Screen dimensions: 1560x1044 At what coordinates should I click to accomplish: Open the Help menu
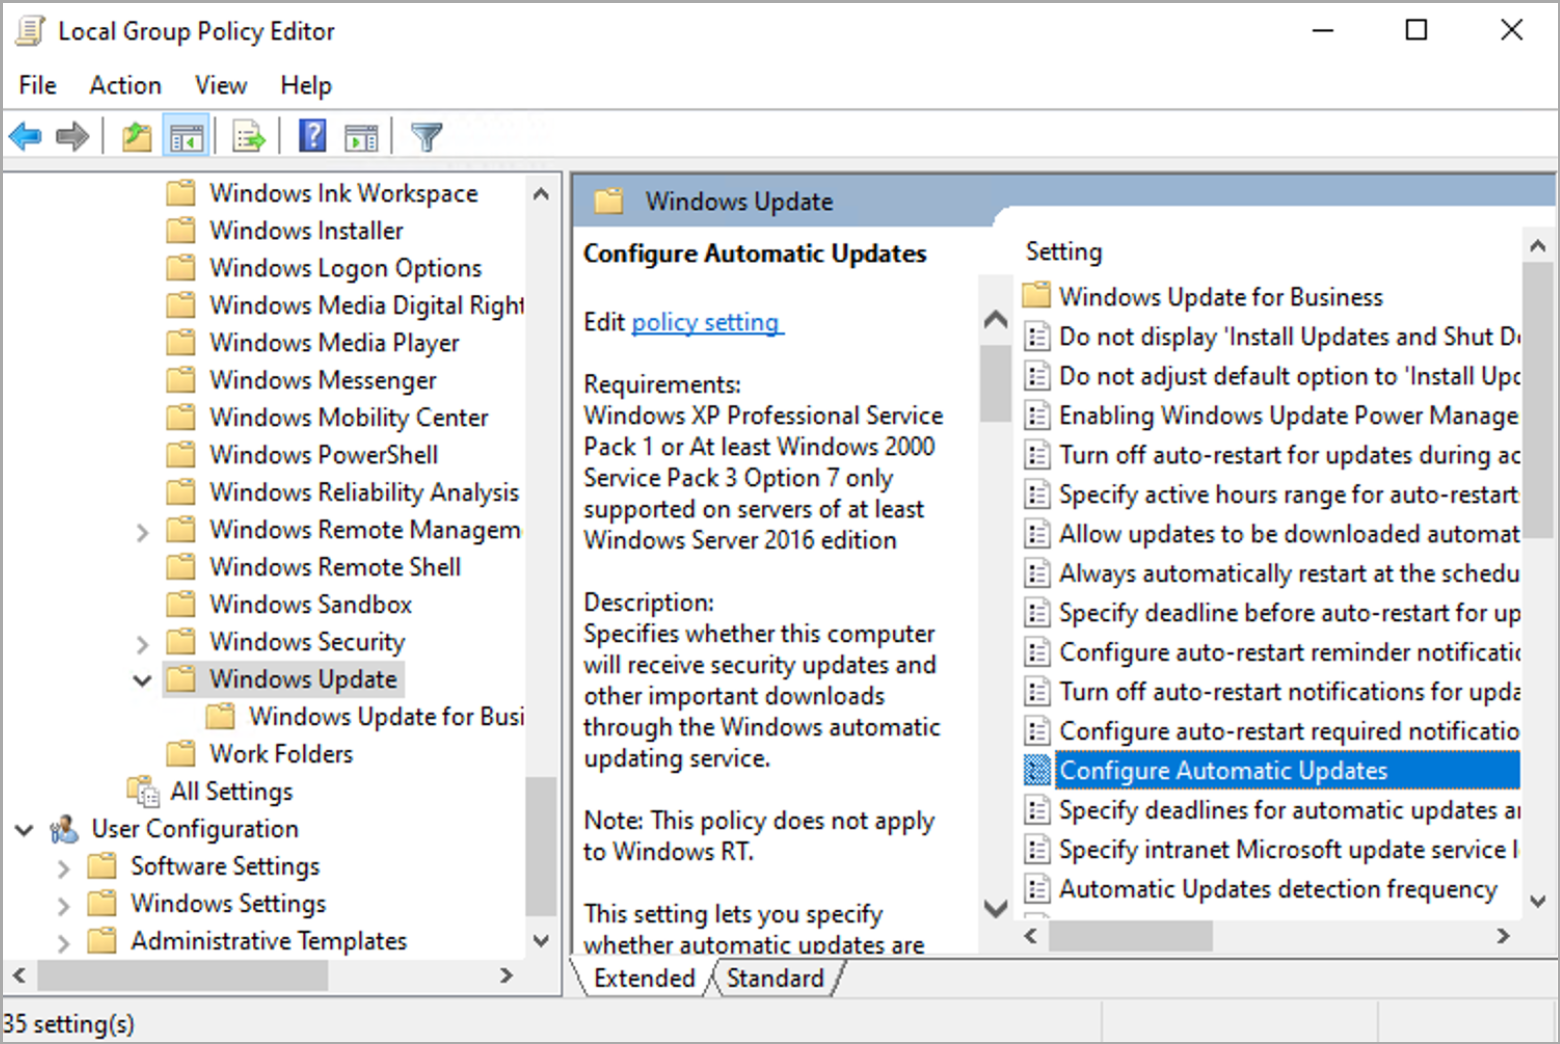[306, 86]
